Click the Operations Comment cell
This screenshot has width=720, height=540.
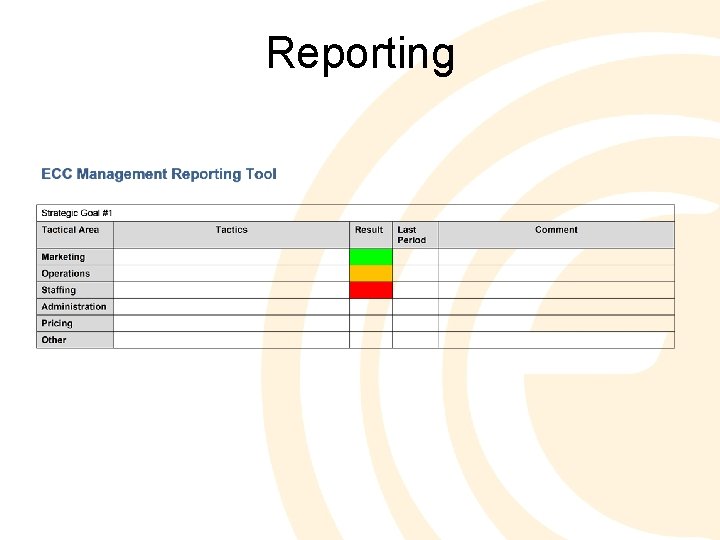click(x=557, y=274)
